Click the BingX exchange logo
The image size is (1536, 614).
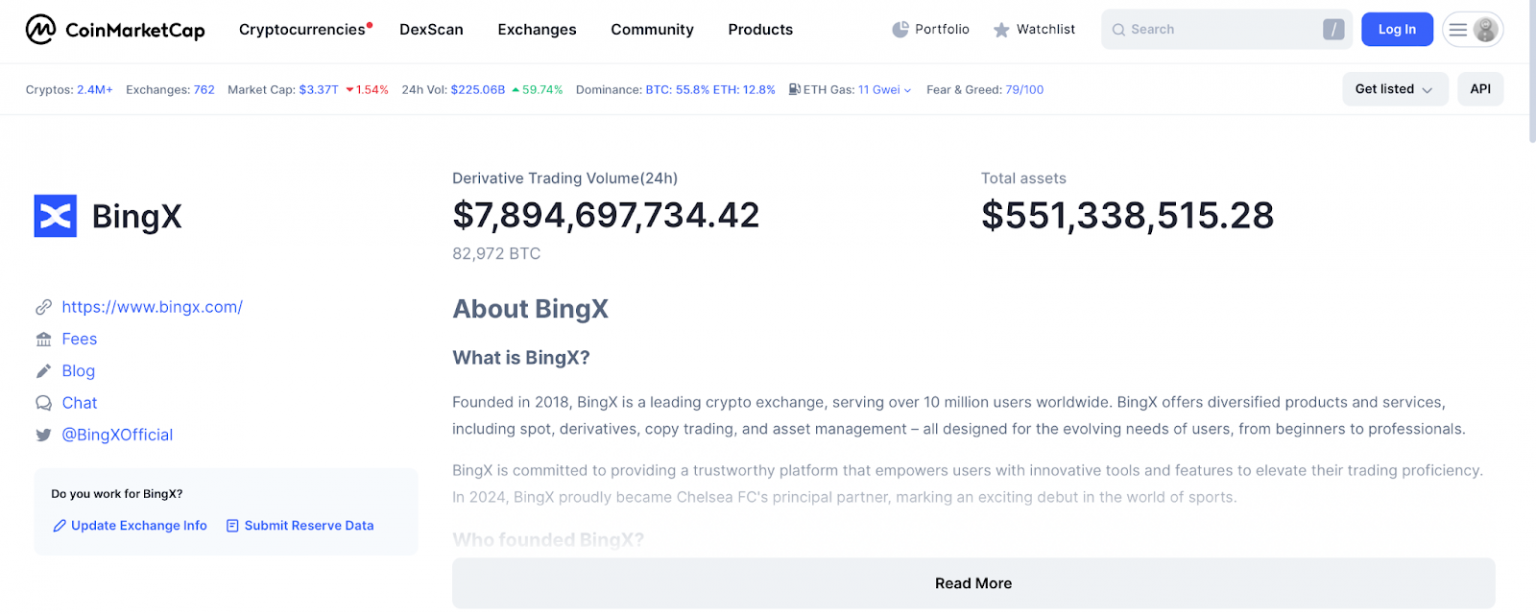click(x=55, y=216)
